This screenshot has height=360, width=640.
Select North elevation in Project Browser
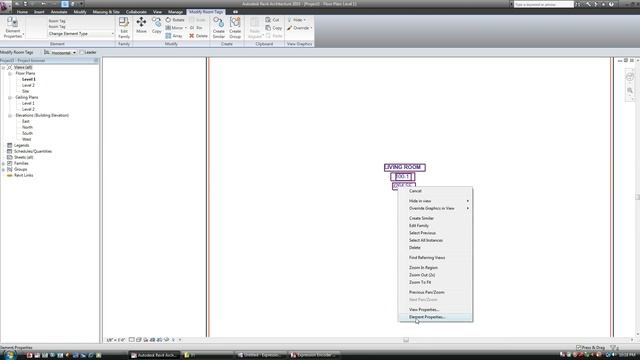click(x=27, y=127)
